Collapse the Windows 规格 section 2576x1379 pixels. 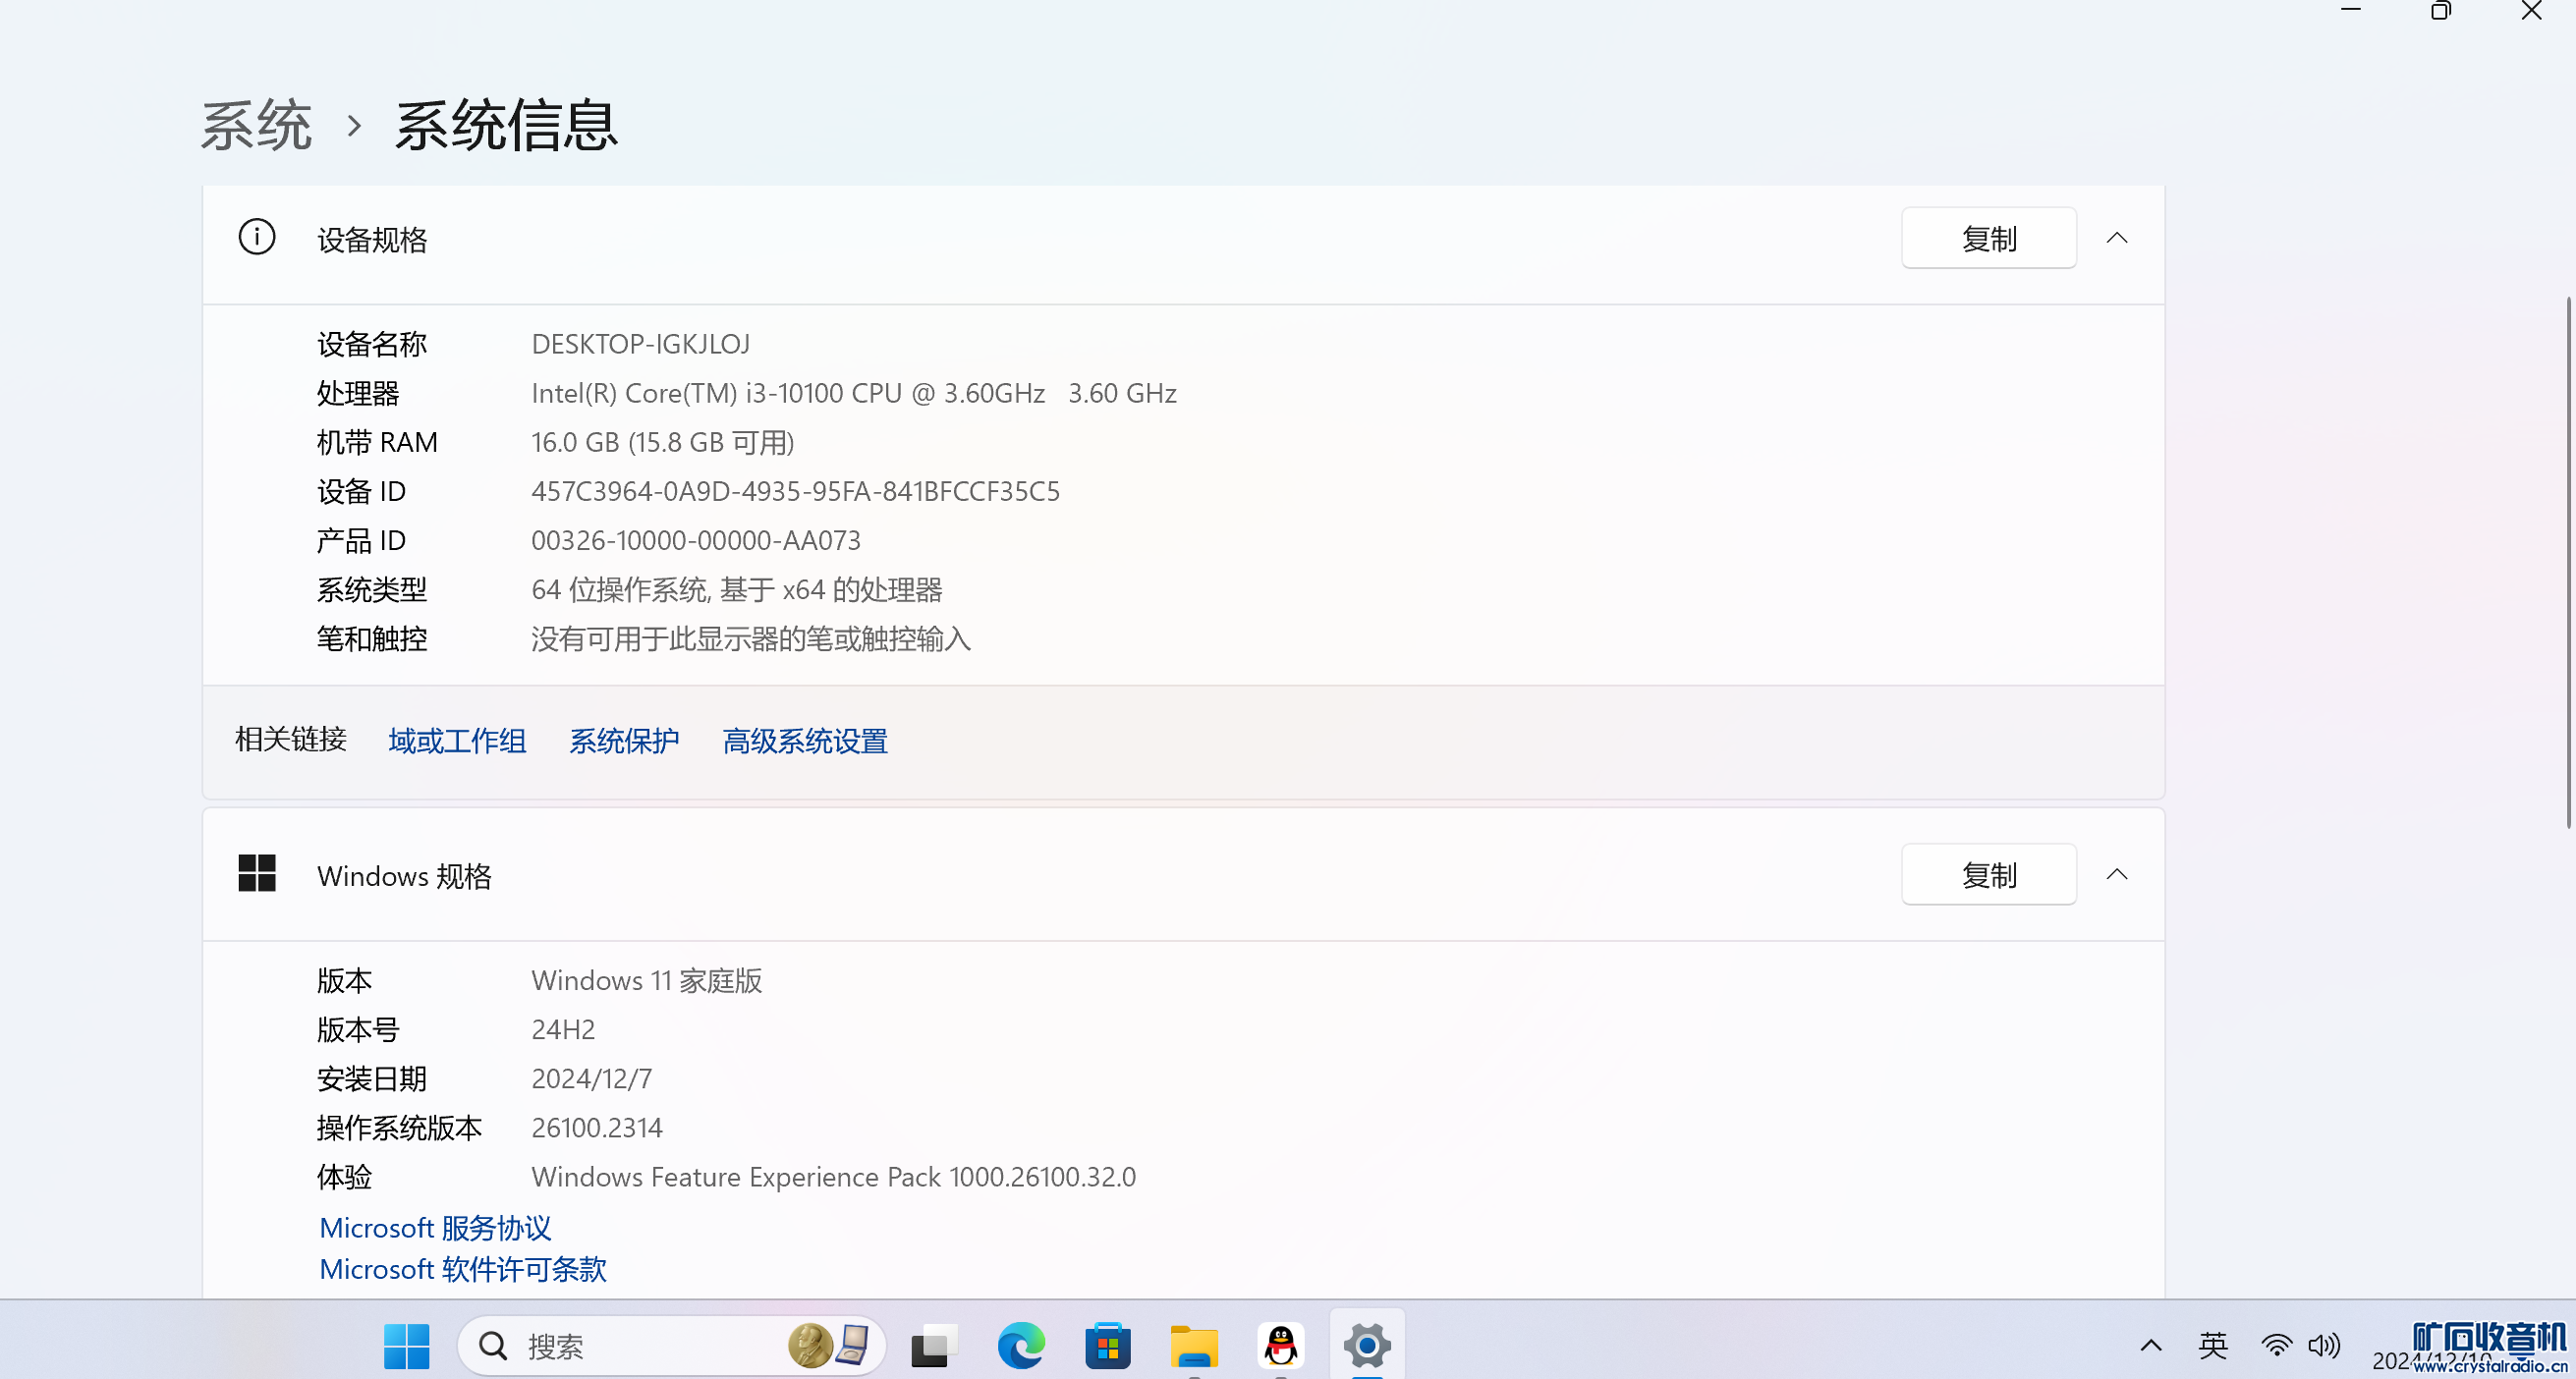point(2116,874)
